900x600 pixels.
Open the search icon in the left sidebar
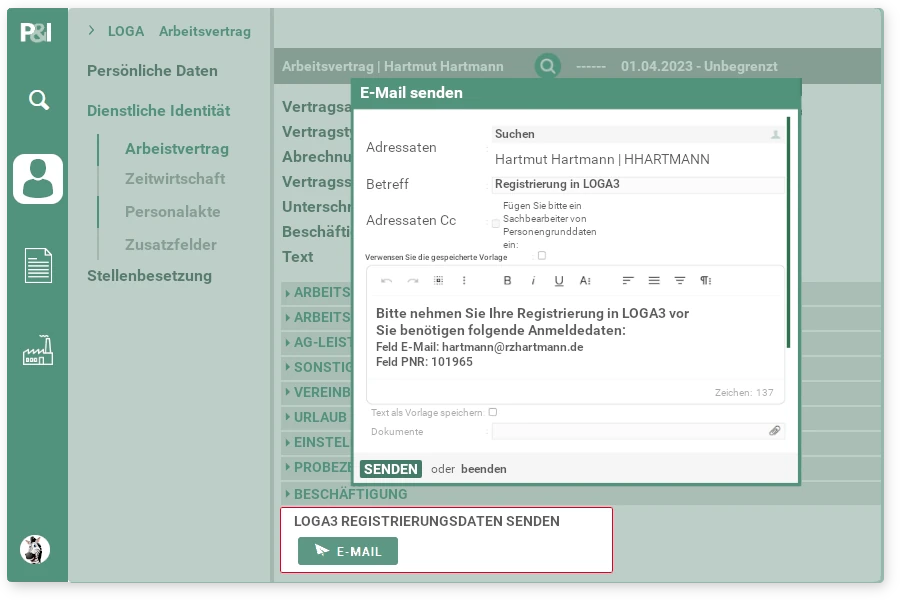pos(38,100)
